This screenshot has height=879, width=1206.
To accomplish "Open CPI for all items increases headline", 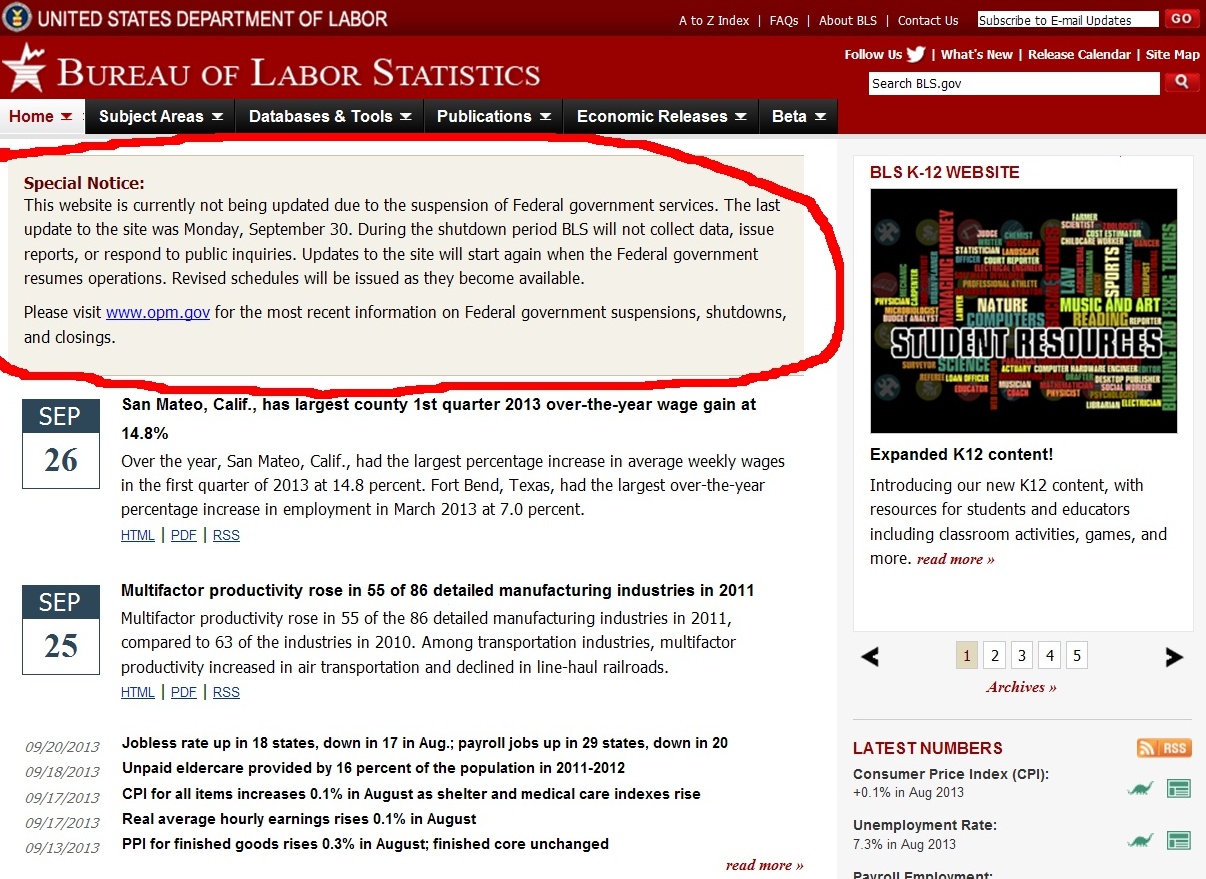I will click(411, 794).
